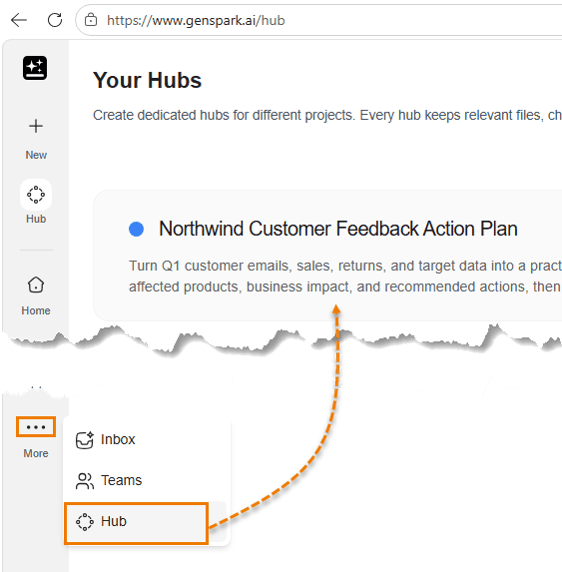
Task: Open the Genspark sparkle logo
Action: point(35,68)
